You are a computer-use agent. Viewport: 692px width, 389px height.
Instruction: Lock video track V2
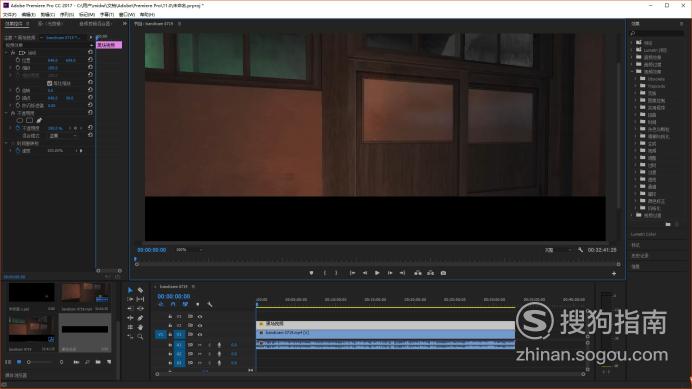coord(170,325)
